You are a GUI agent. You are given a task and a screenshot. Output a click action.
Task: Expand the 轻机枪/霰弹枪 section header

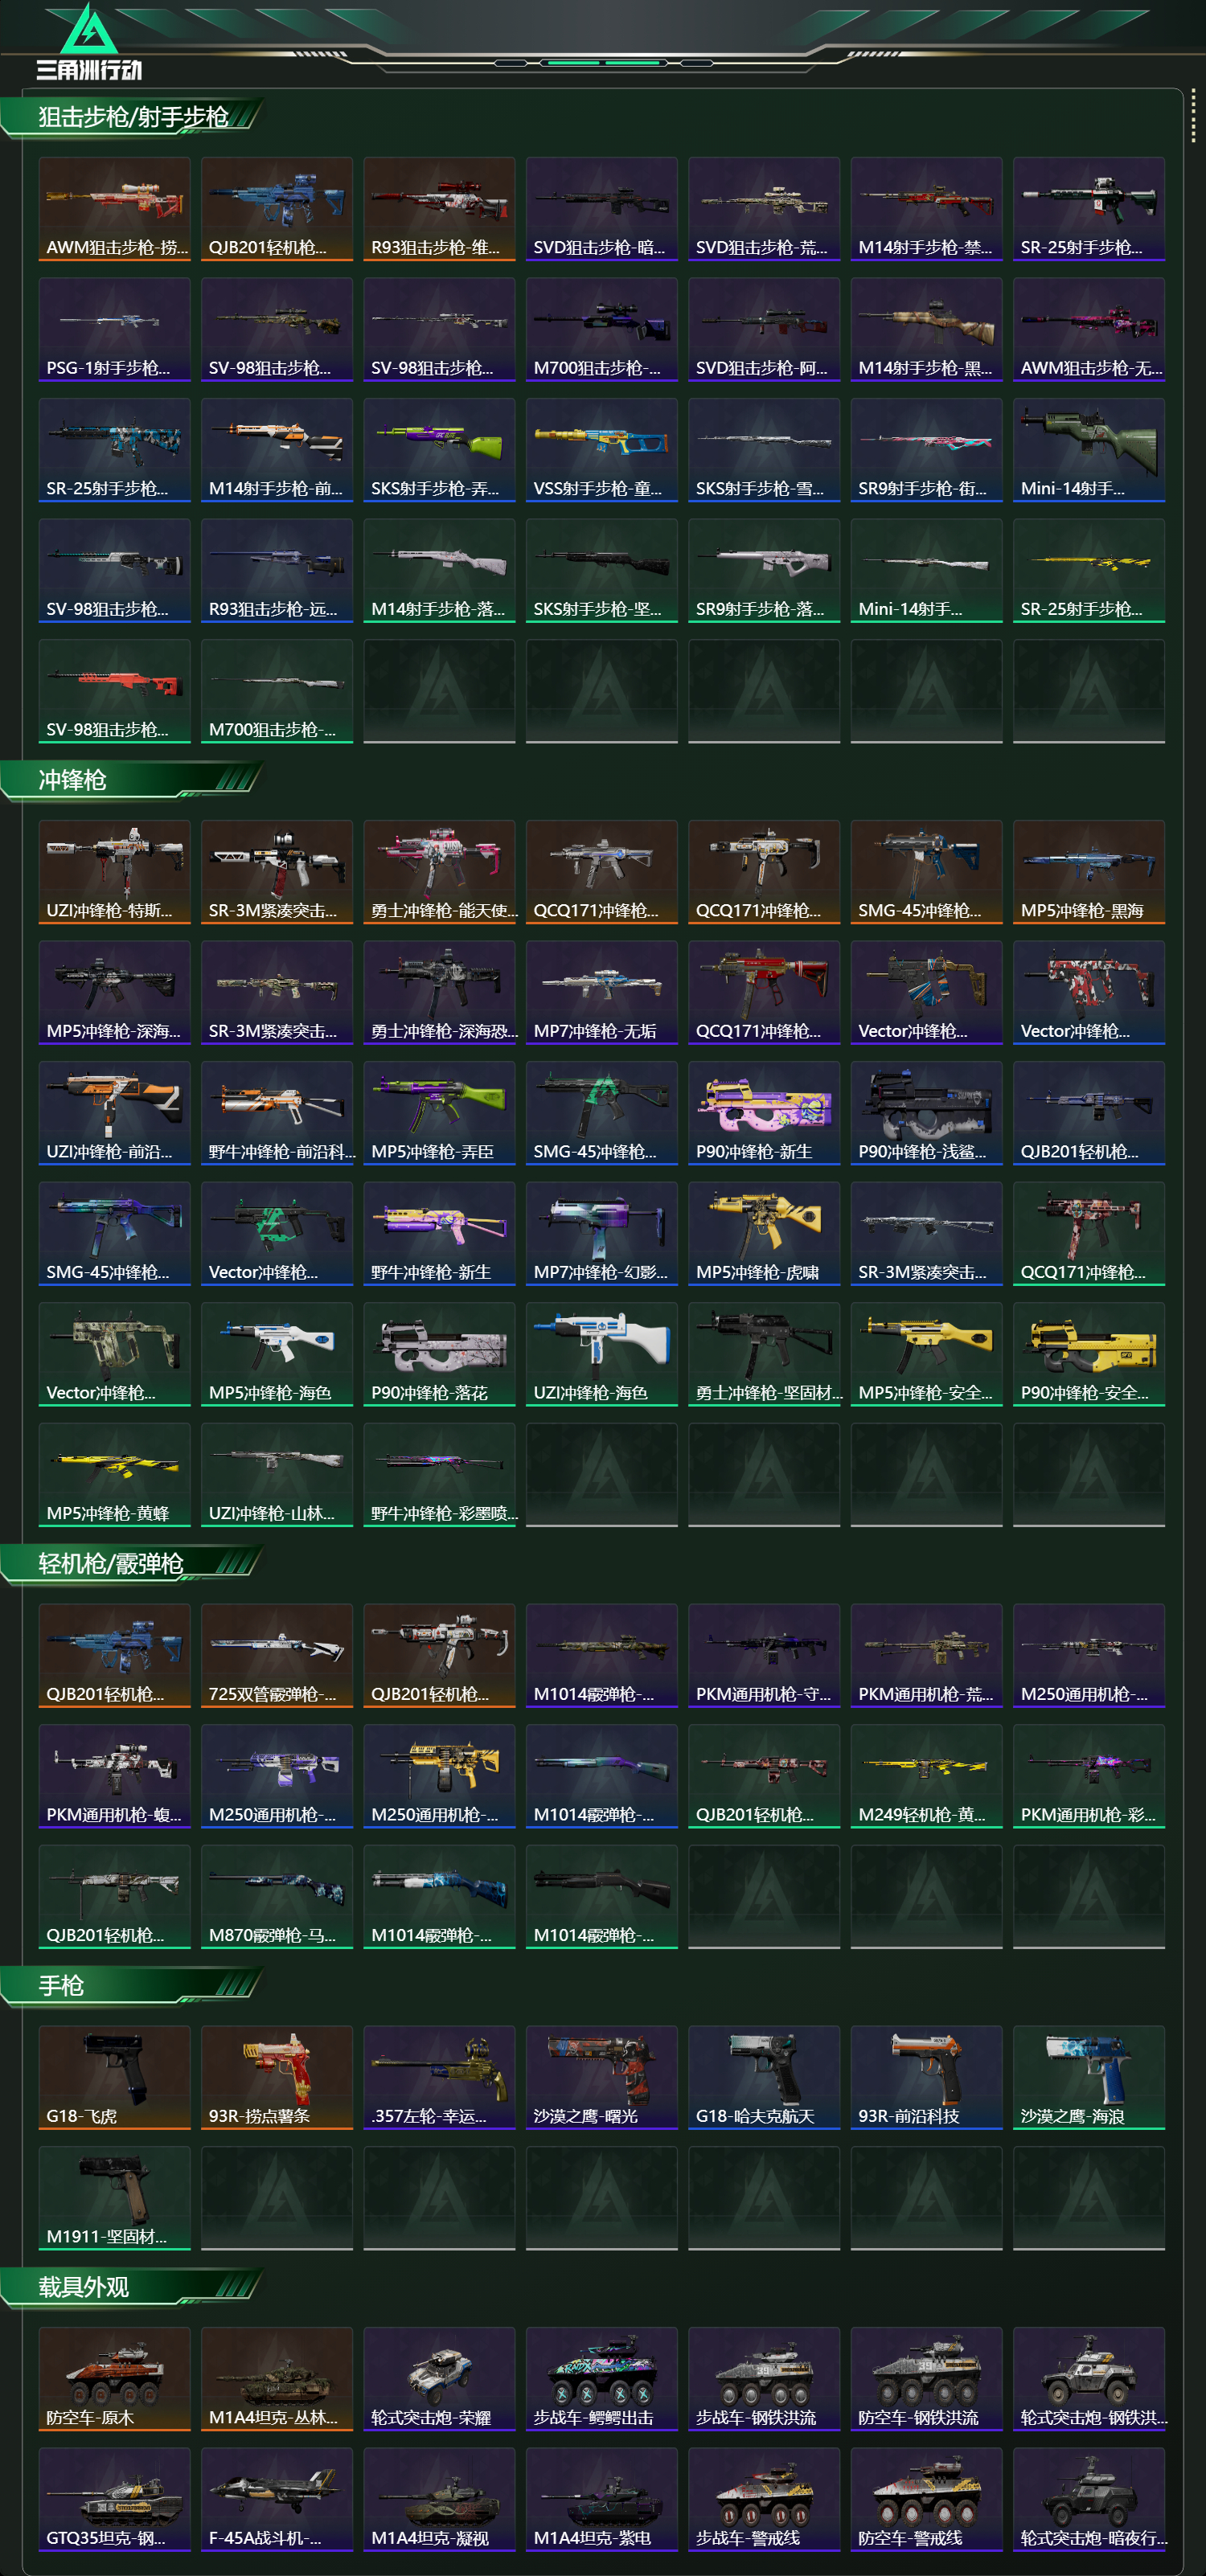pos(132,1564)
